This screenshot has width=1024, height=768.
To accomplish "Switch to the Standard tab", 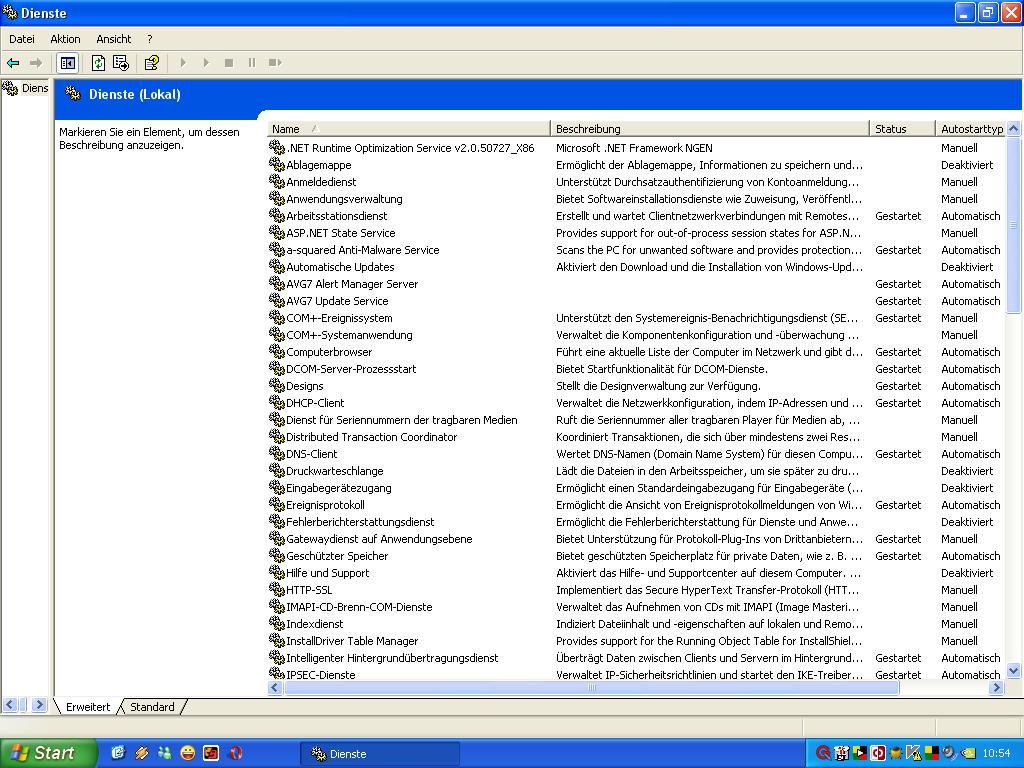I will [152, 707].
